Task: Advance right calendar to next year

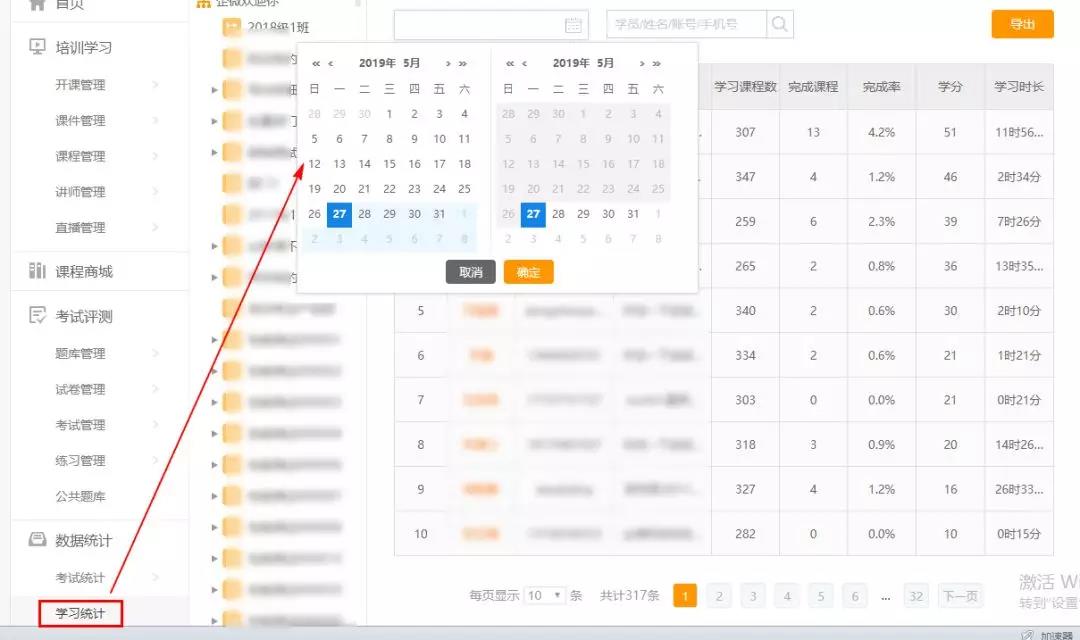Action: 657,64
